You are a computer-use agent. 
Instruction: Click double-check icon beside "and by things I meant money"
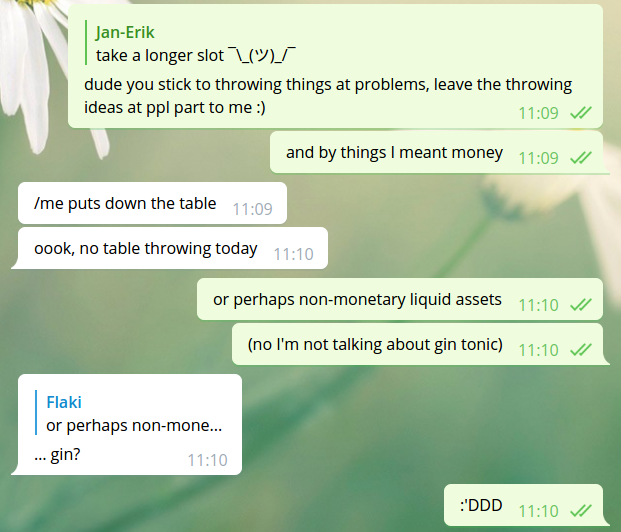point(580,158)
